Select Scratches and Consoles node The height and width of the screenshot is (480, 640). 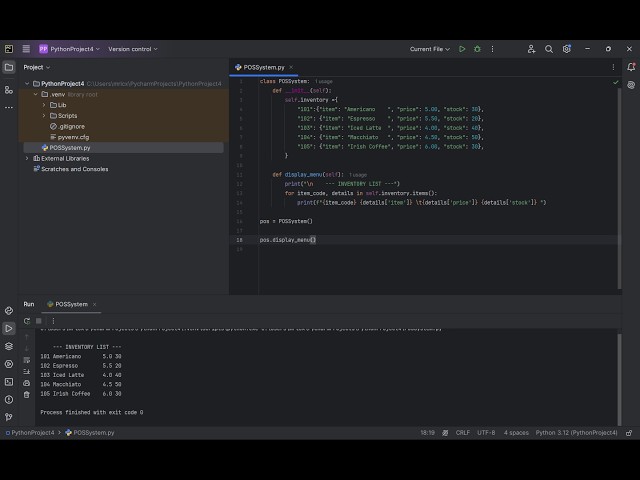(71, 169)
